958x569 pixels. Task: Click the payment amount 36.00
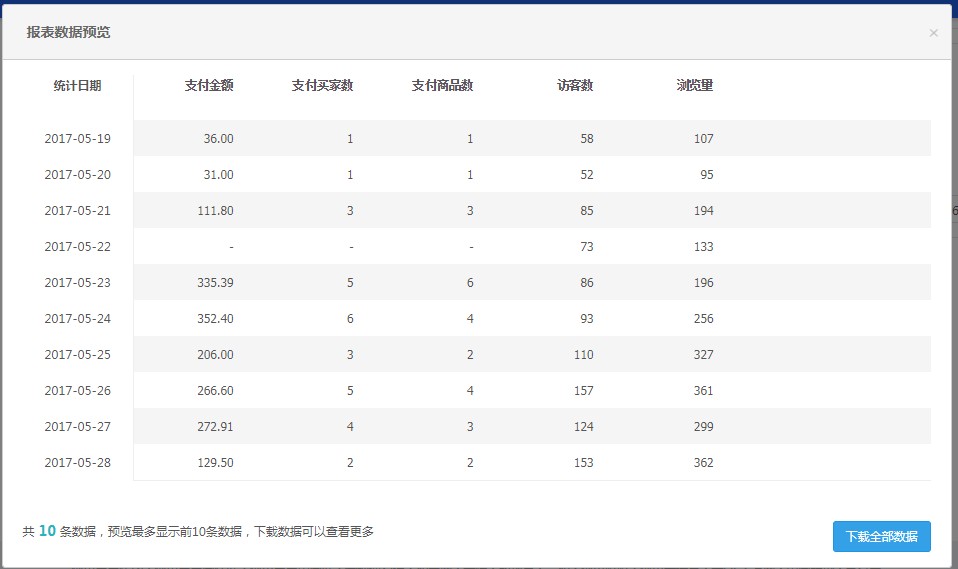pyautogui.click(x=218, y=139)
